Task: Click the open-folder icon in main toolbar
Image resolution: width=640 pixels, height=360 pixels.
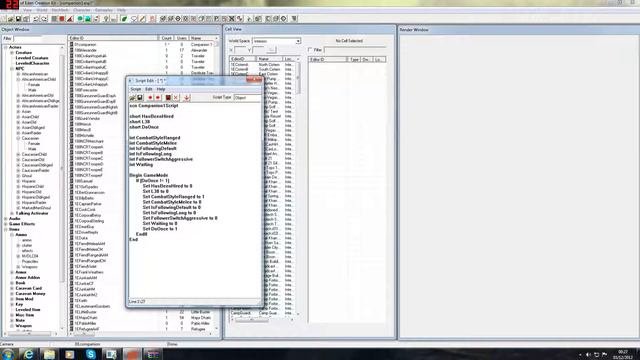Action: (11, 19)
